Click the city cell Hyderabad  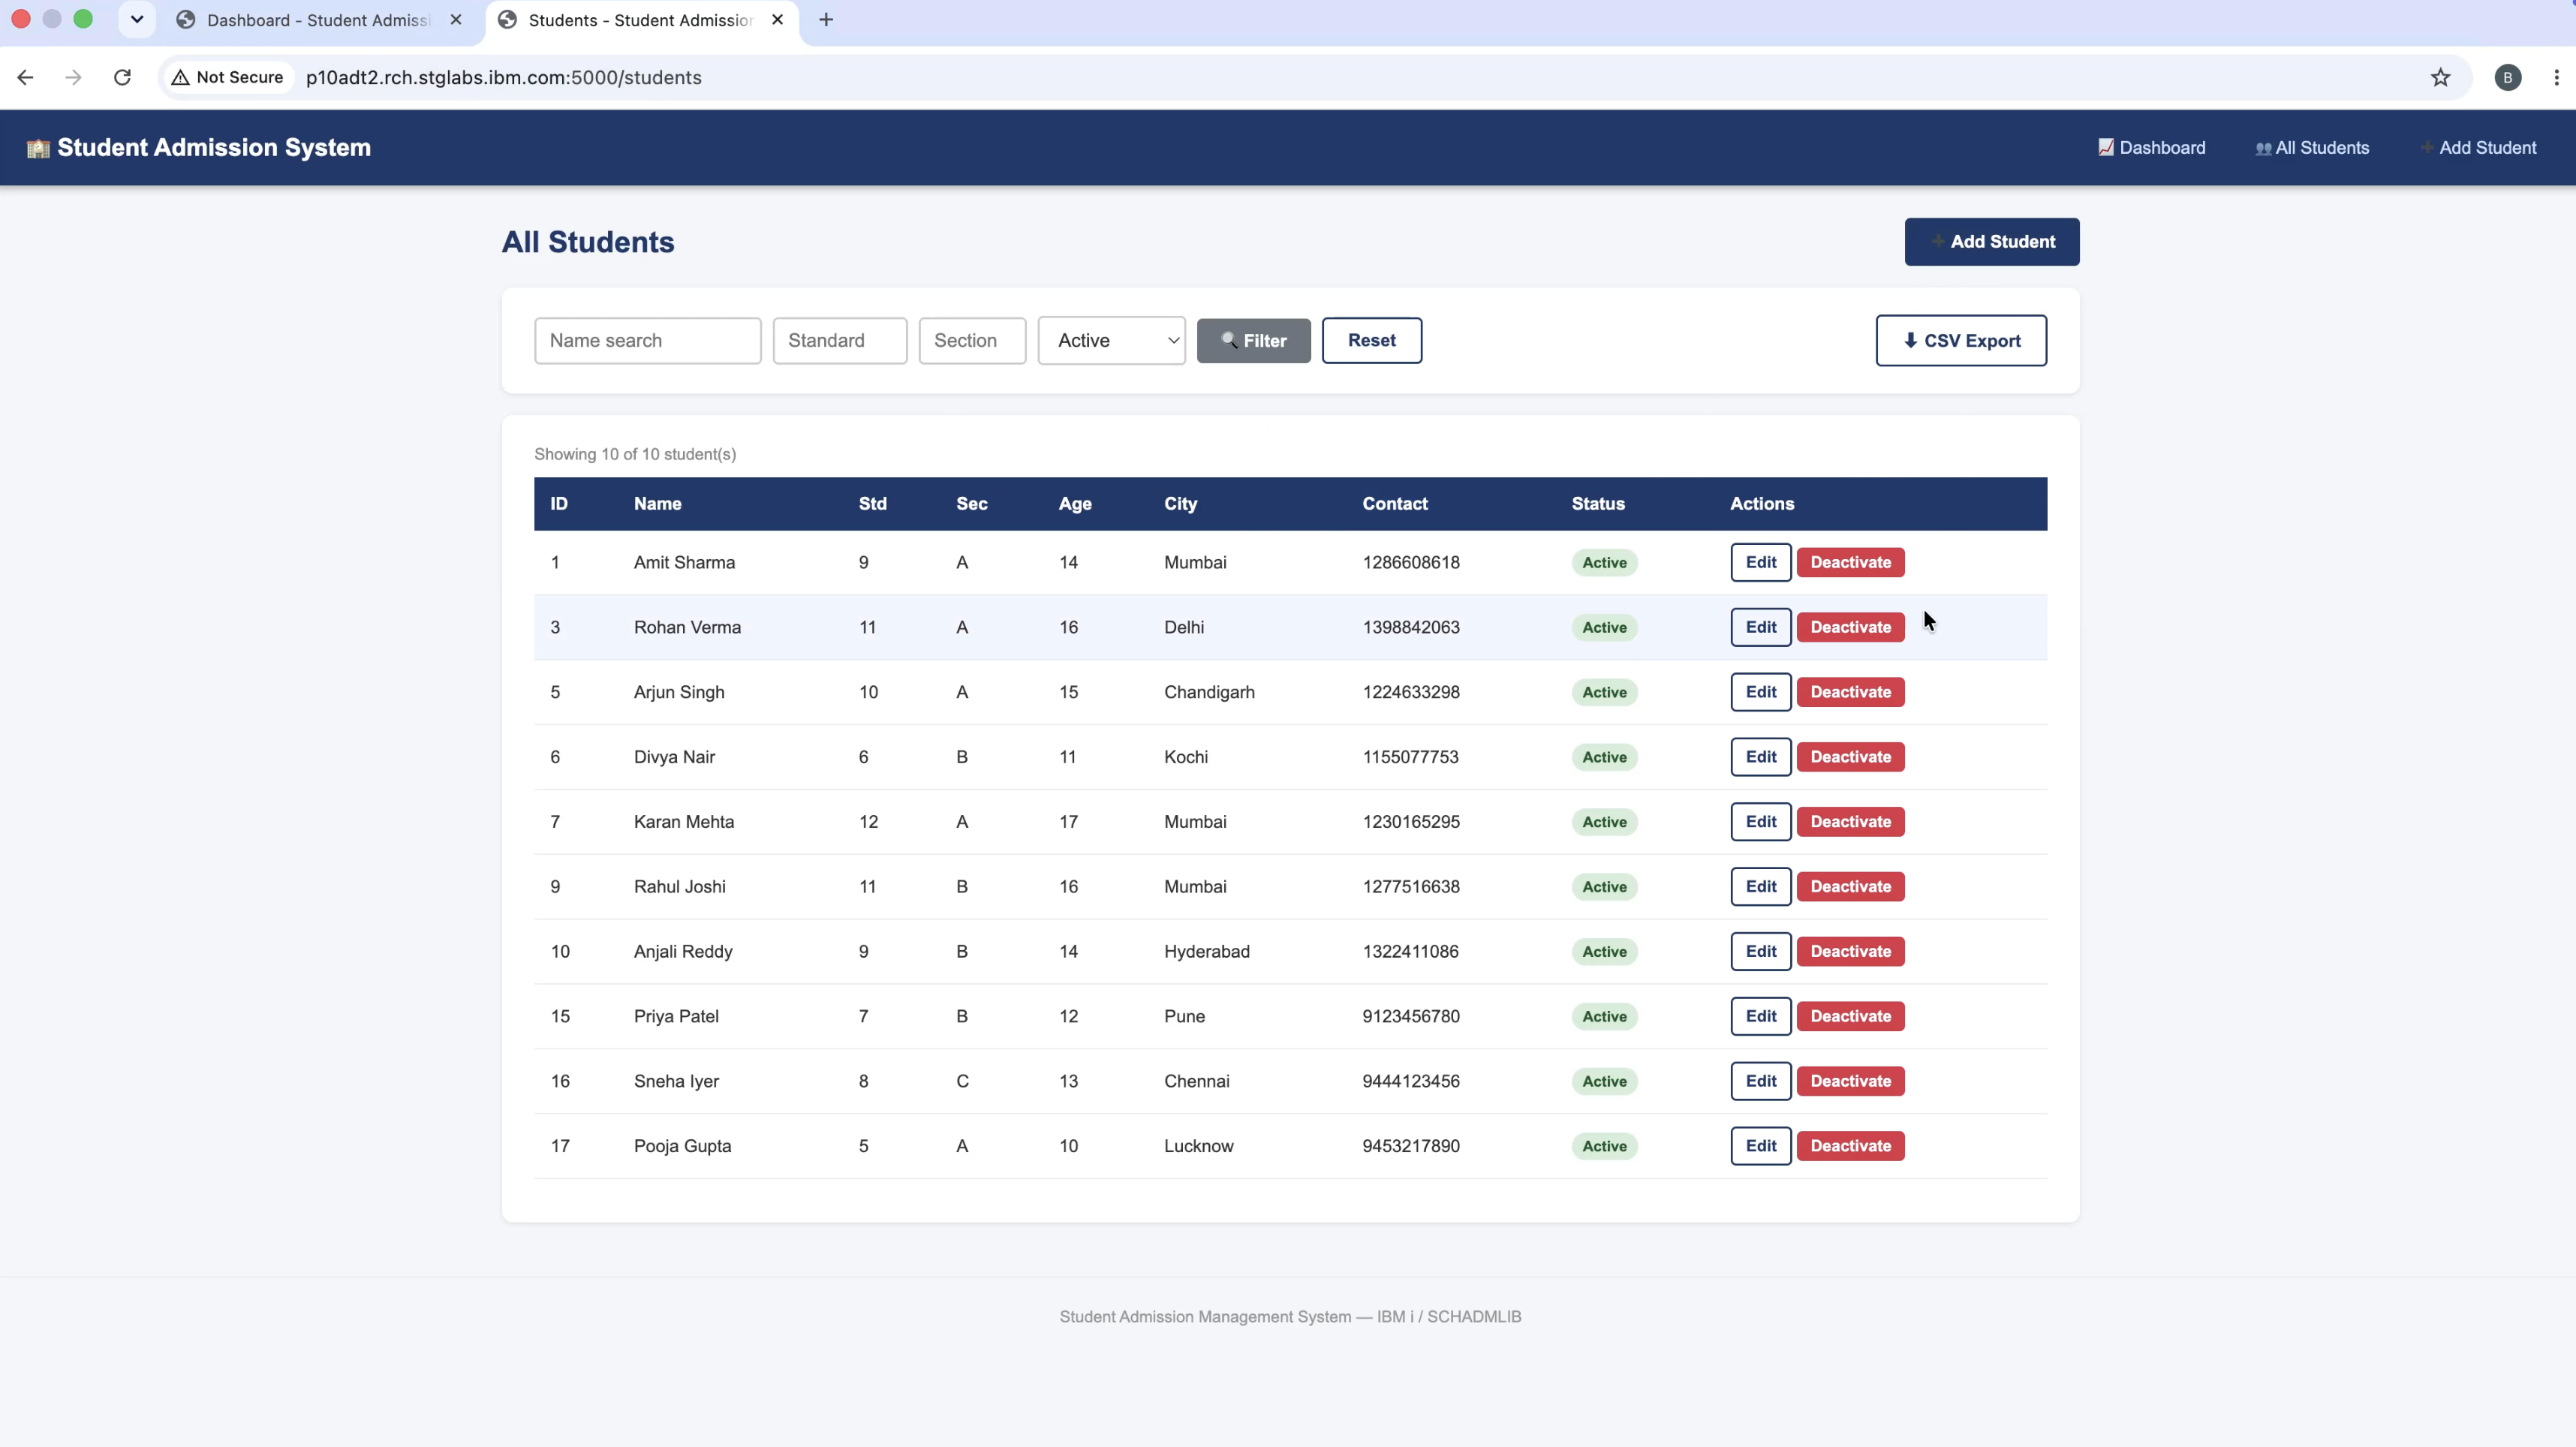(x=1206, y=952)
